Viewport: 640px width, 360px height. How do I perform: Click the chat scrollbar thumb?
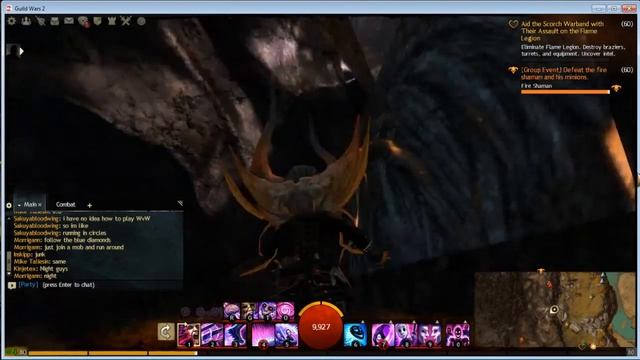tap(9, 262)
